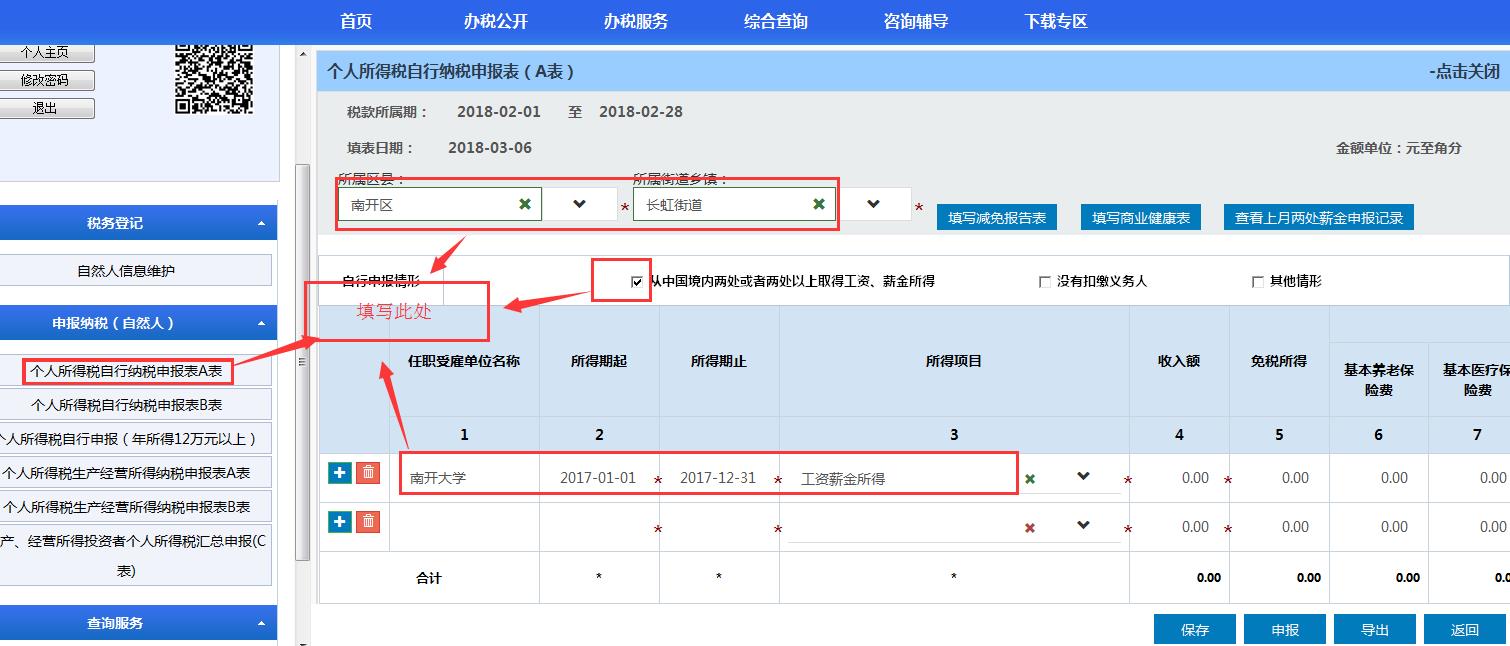1510x646 pixels.
Task: Check the 没有扣缴义务人 checkbox
Action: (x=1045, y=282)
